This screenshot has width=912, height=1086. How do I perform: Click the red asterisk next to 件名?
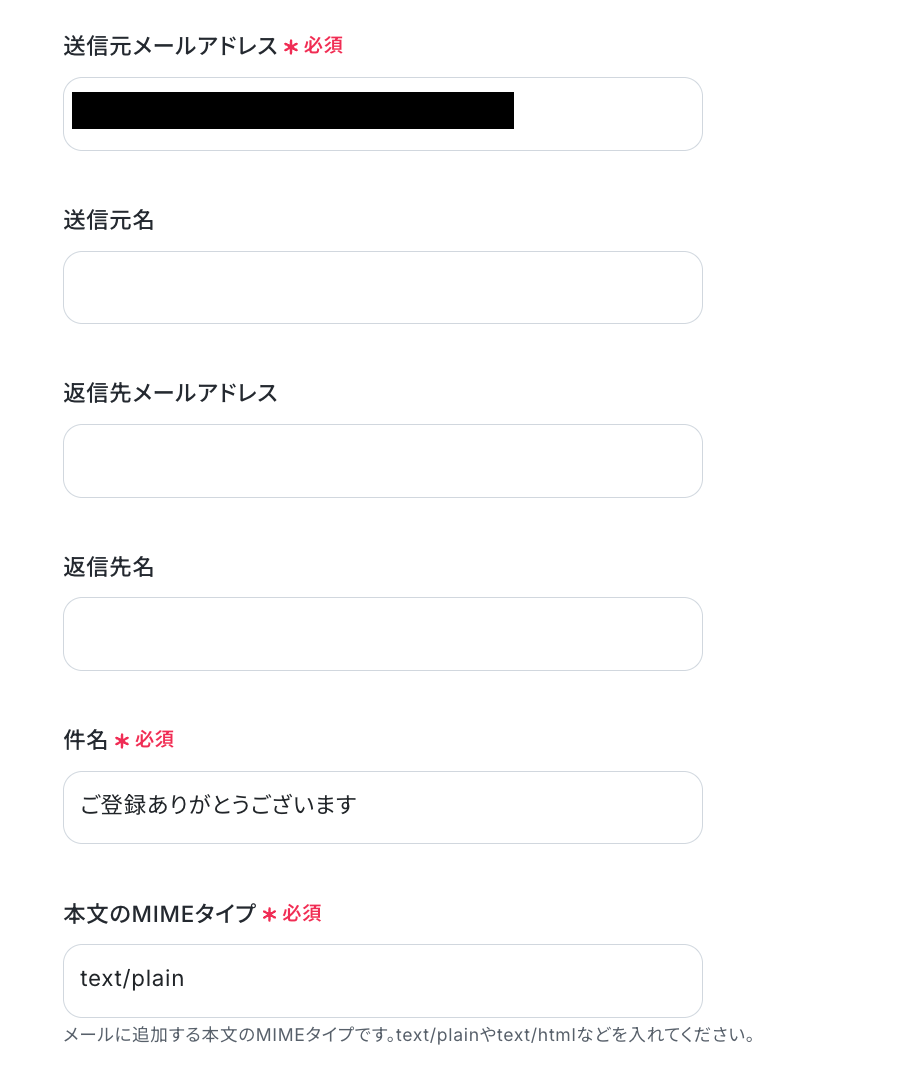coord(122,741)
